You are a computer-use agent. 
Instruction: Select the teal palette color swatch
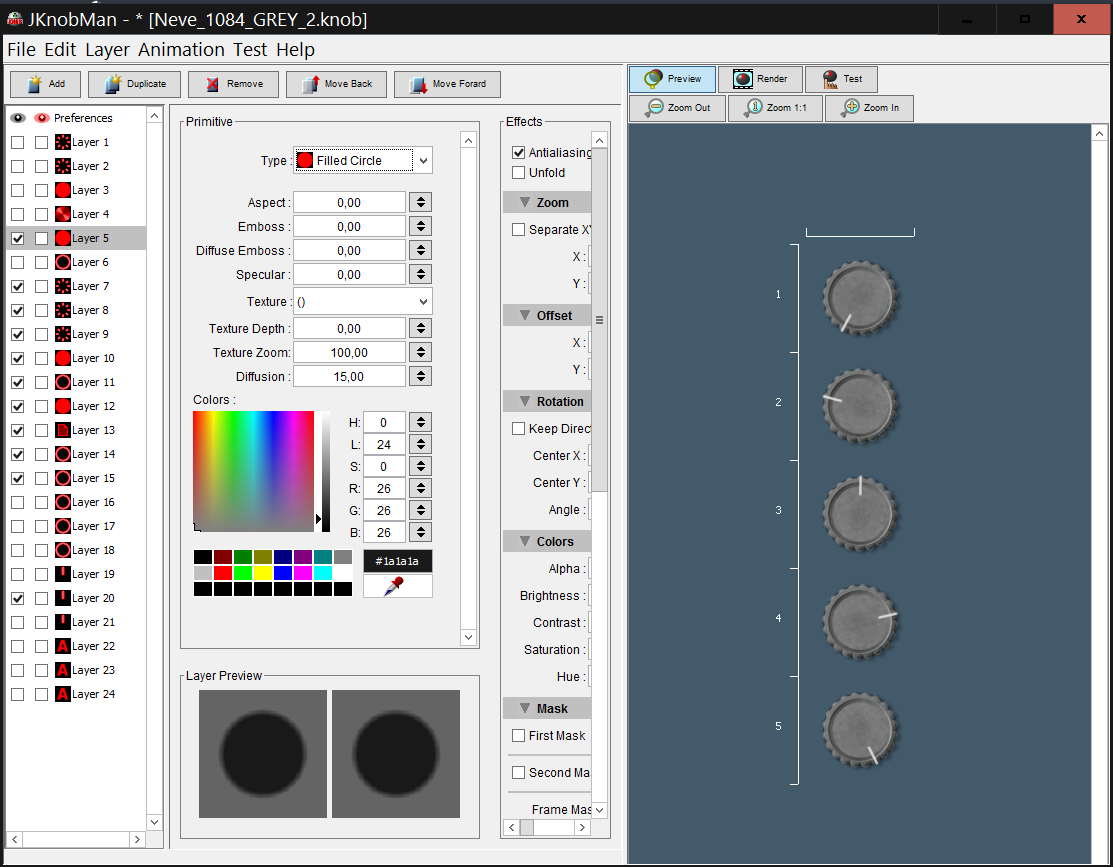(x=323, y=557)
